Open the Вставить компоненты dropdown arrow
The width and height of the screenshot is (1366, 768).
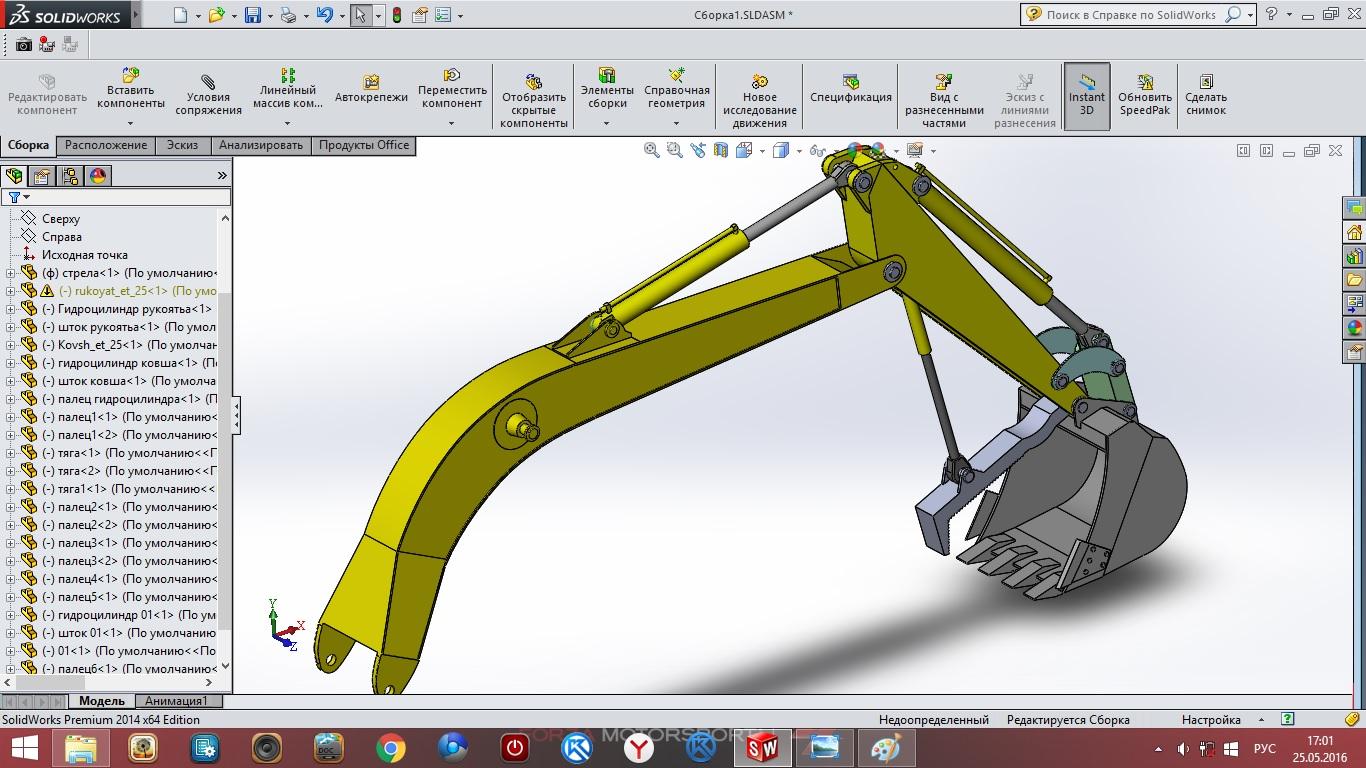point(131,123)
